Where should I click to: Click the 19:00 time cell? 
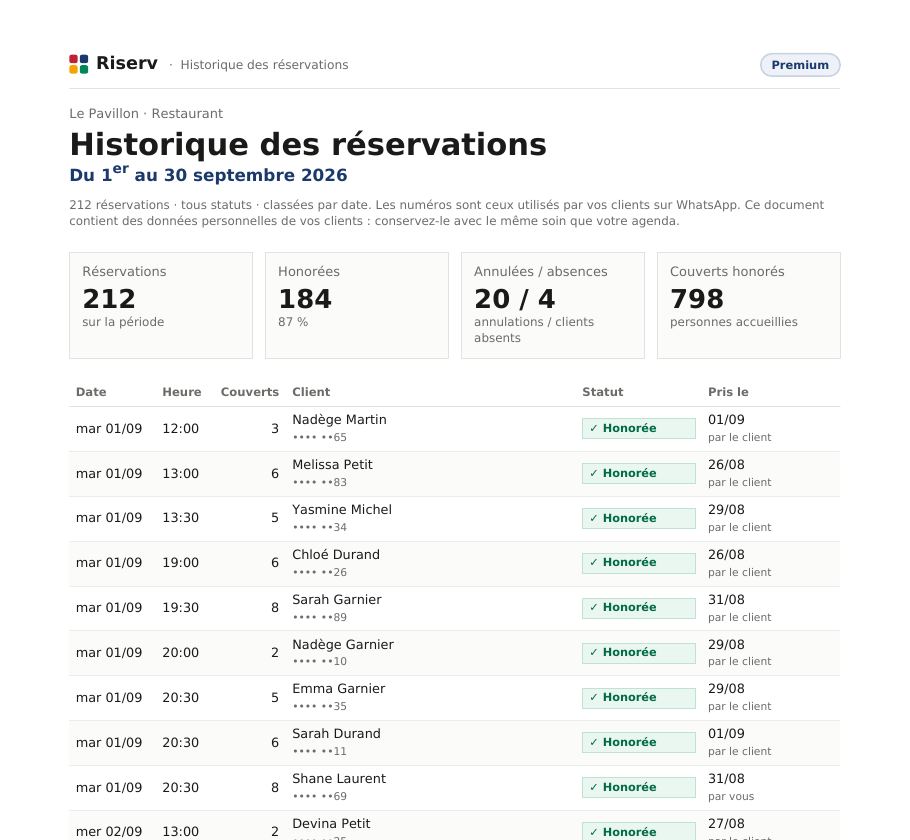click(180, 563)
